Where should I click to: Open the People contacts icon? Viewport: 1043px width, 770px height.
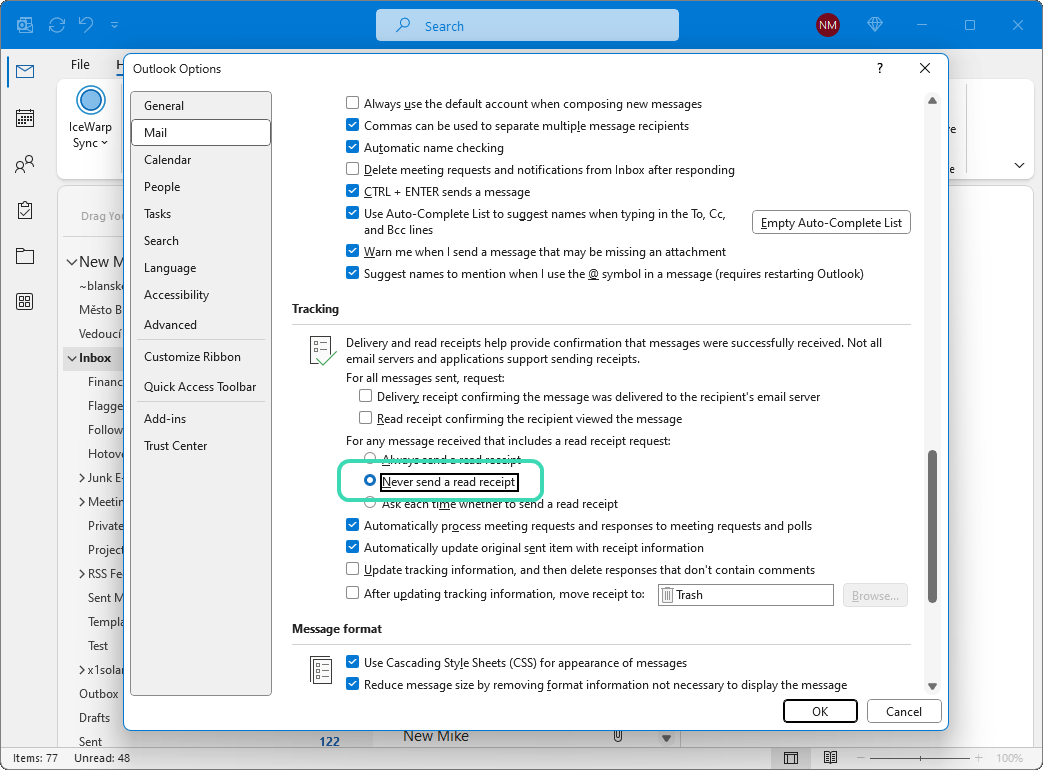pos(25,165)
